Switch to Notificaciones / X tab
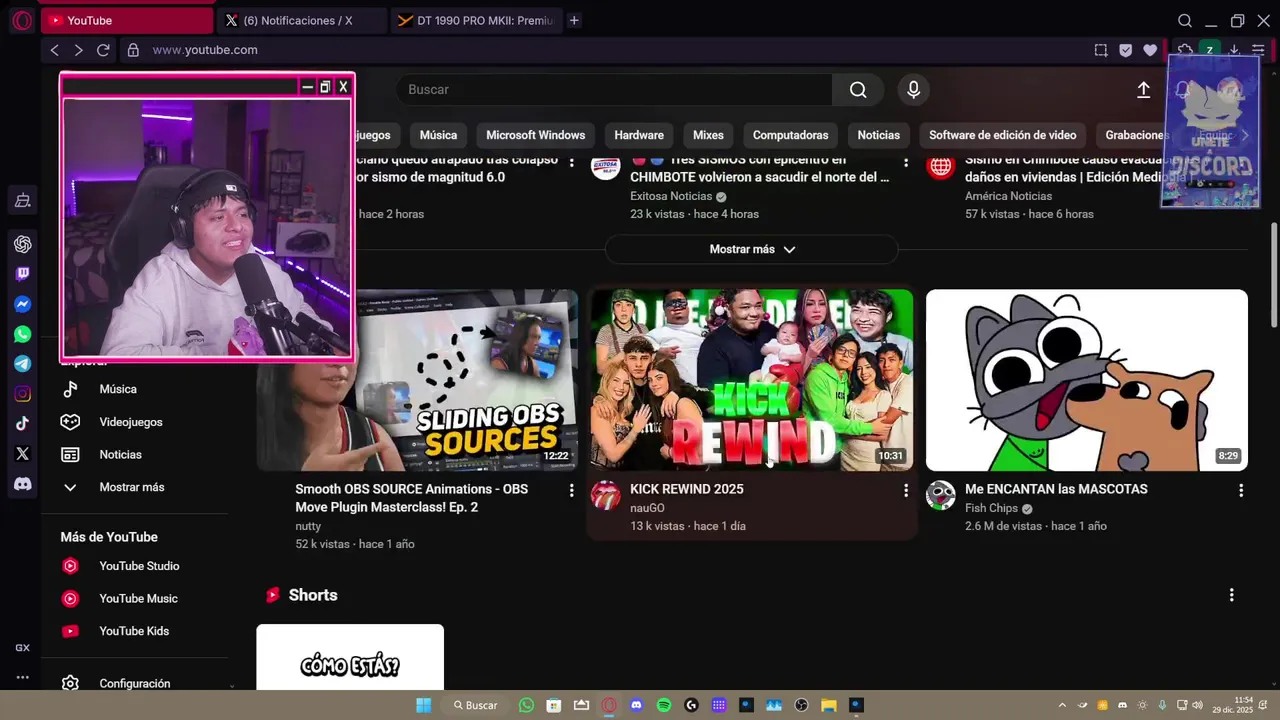 [302, 20]
